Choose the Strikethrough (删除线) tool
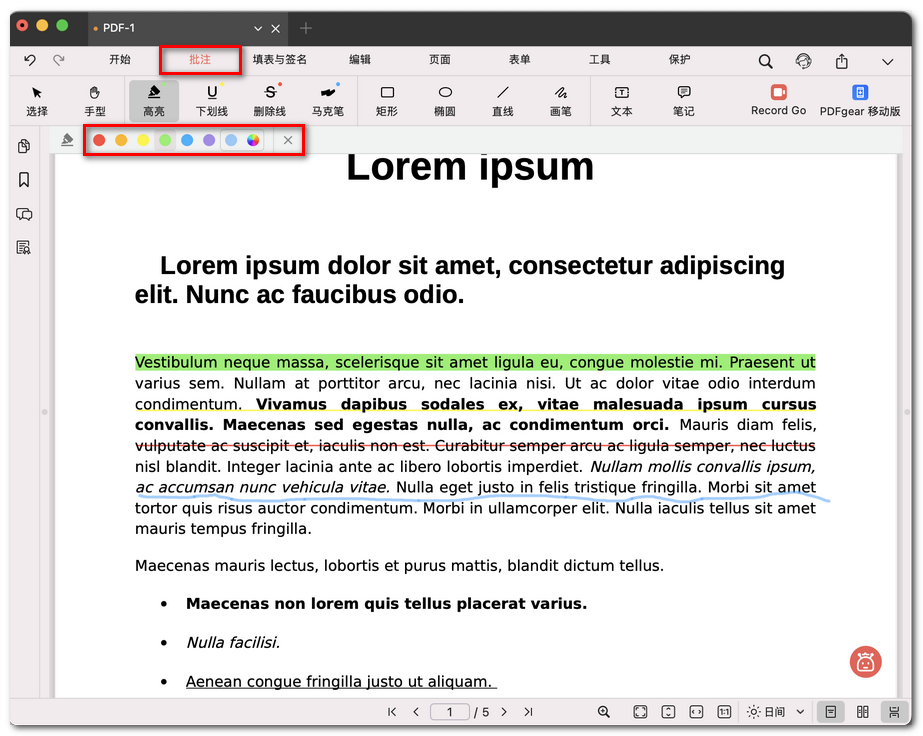This screenshot has width=923, height=736. click(269, 100)
